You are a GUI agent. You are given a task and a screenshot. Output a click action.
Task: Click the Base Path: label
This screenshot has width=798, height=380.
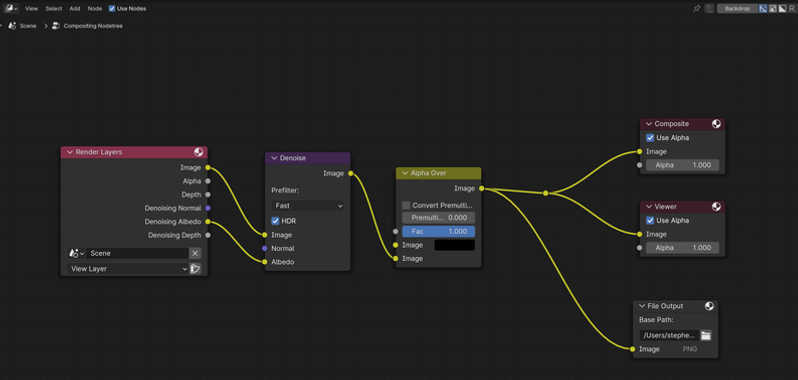coord(657,320)
